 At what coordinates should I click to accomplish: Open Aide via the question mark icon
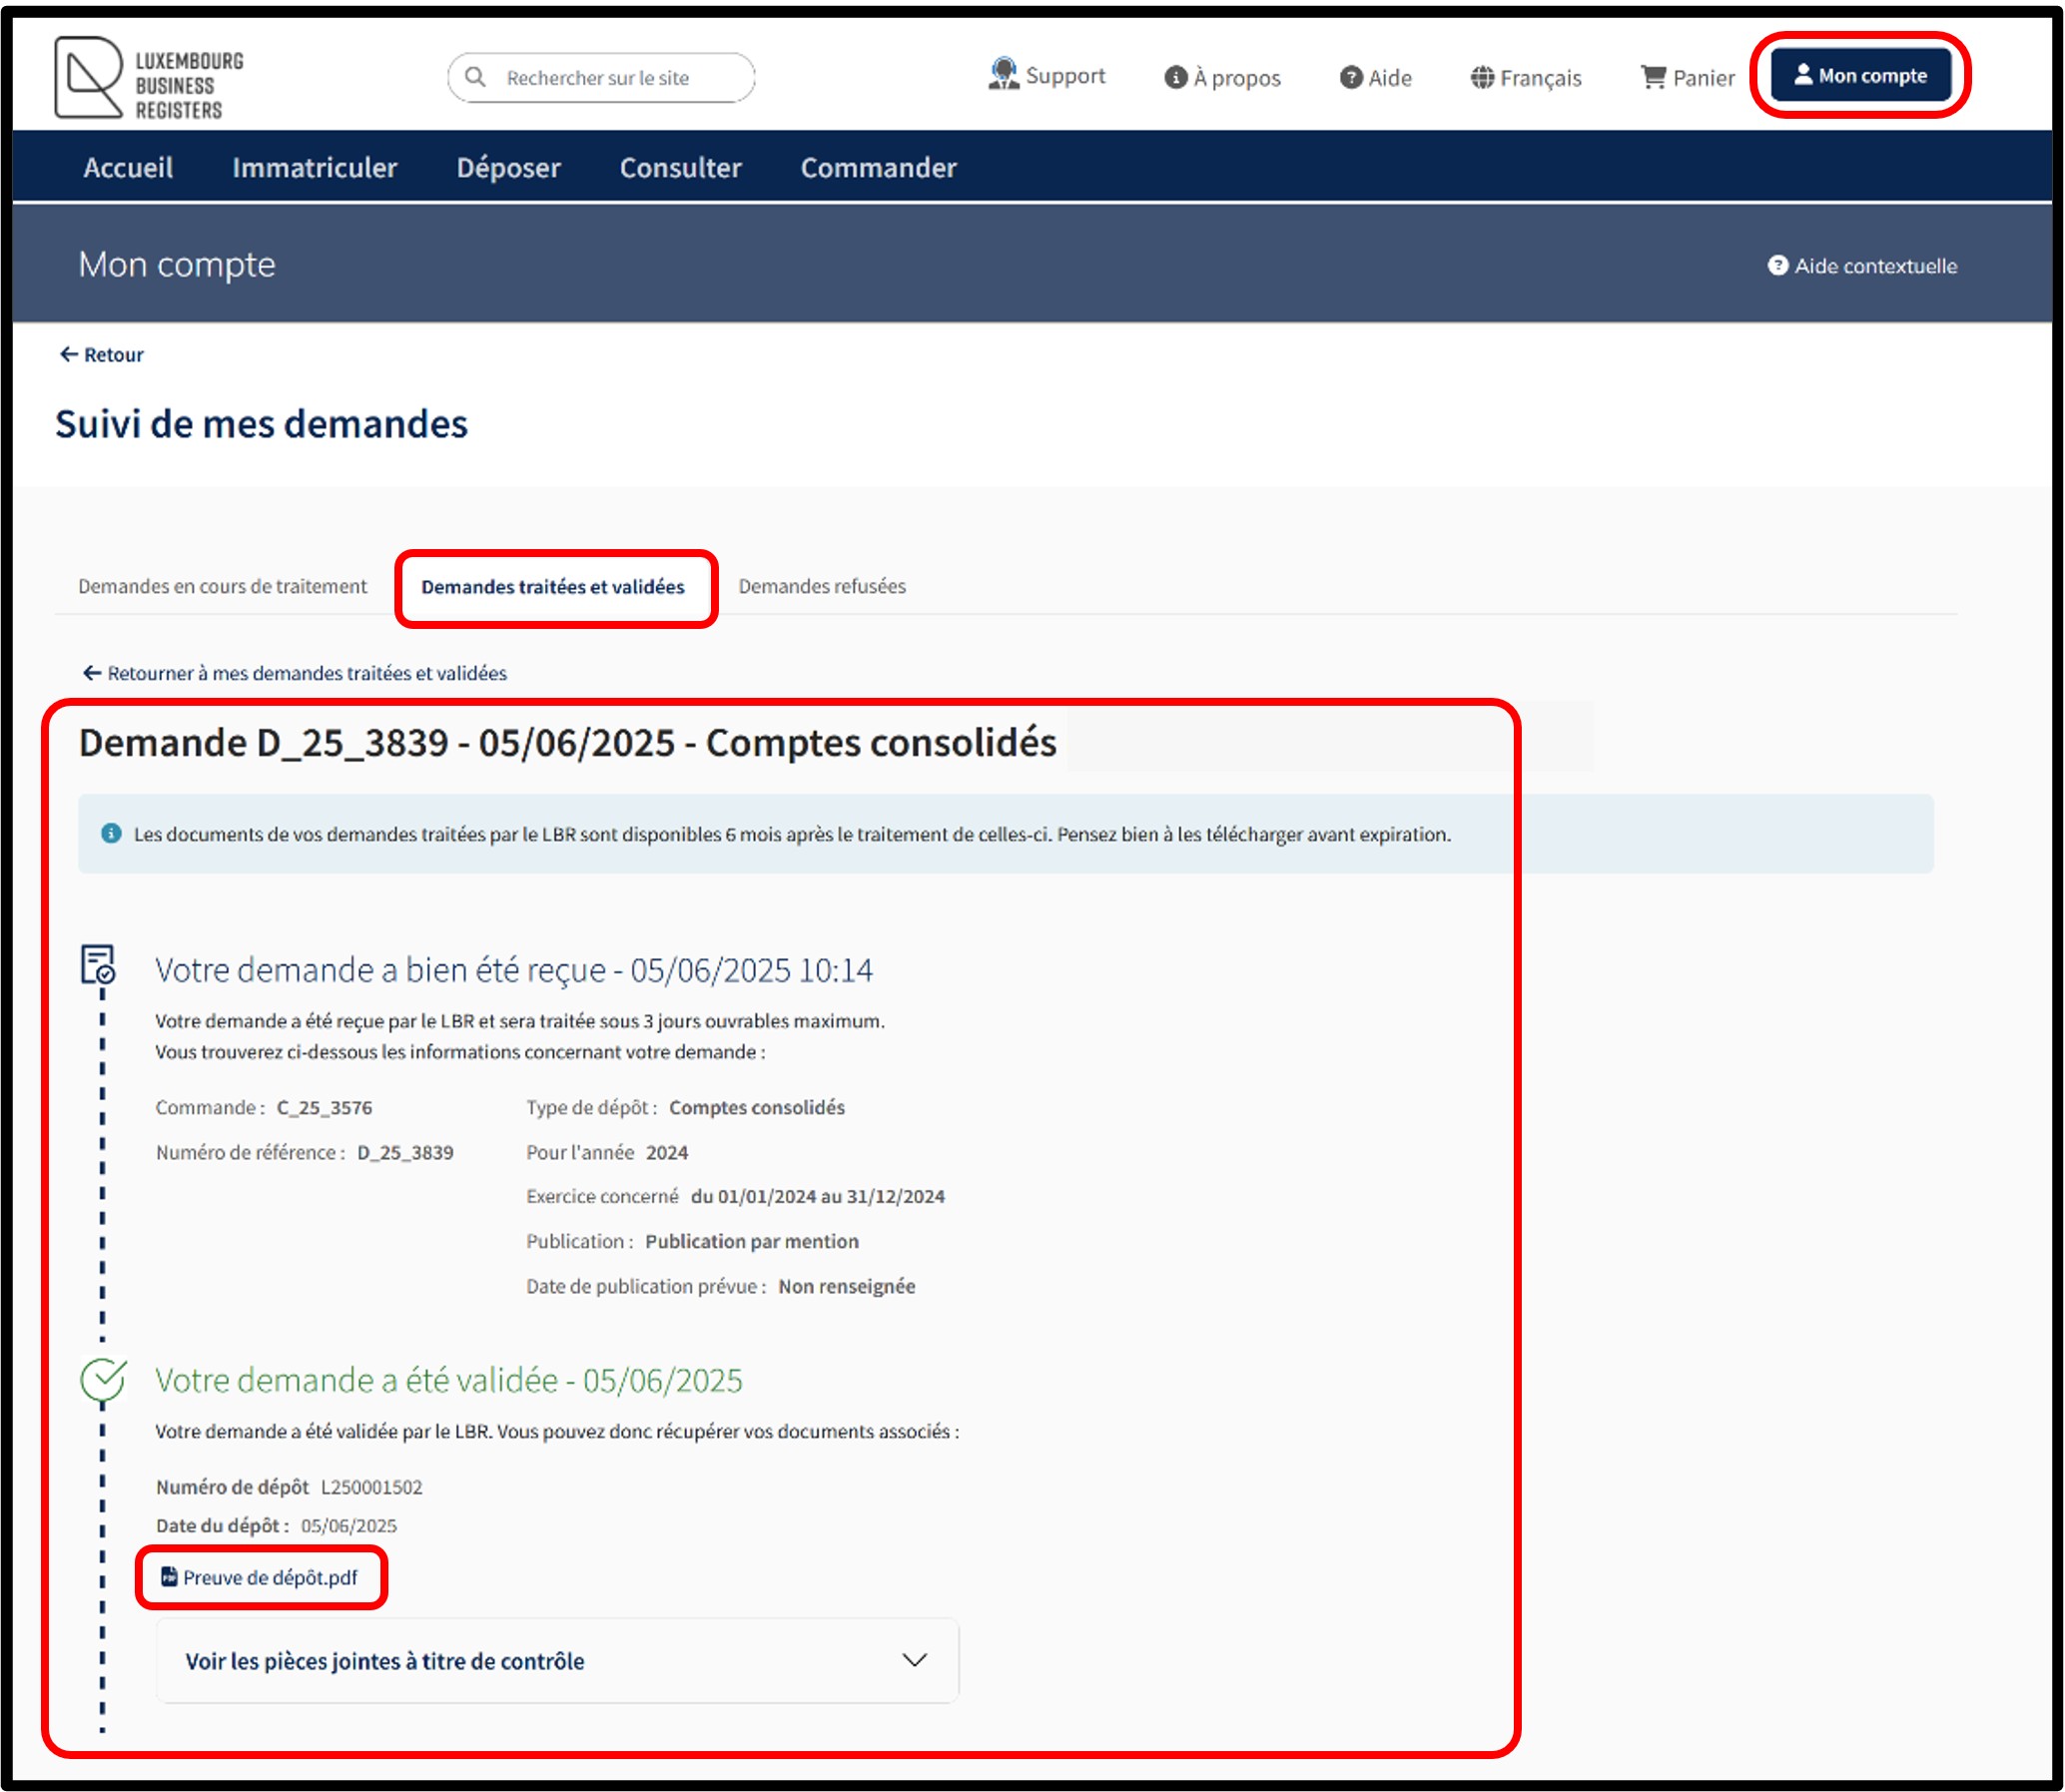coord(1350,77)
